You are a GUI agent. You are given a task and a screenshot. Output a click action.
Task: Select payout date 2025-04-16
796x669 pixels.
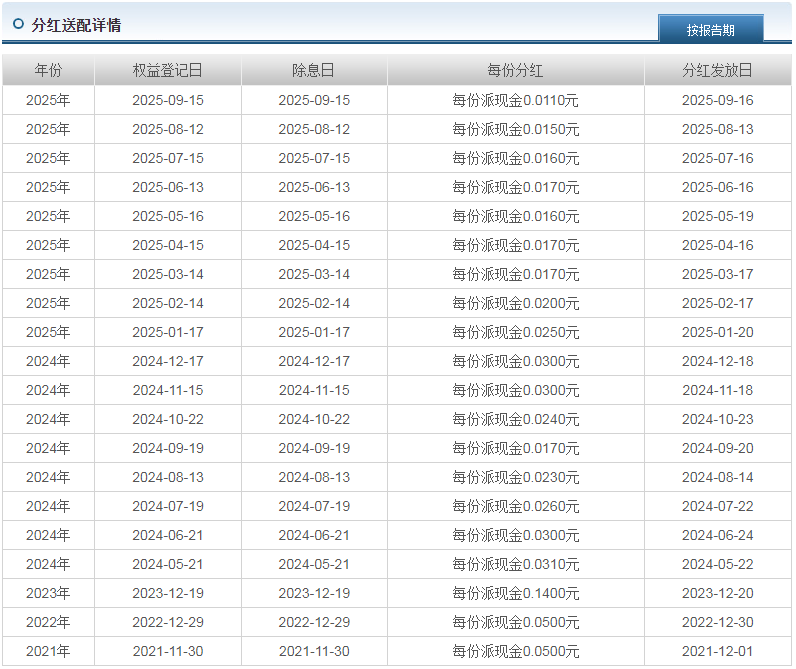717,245
